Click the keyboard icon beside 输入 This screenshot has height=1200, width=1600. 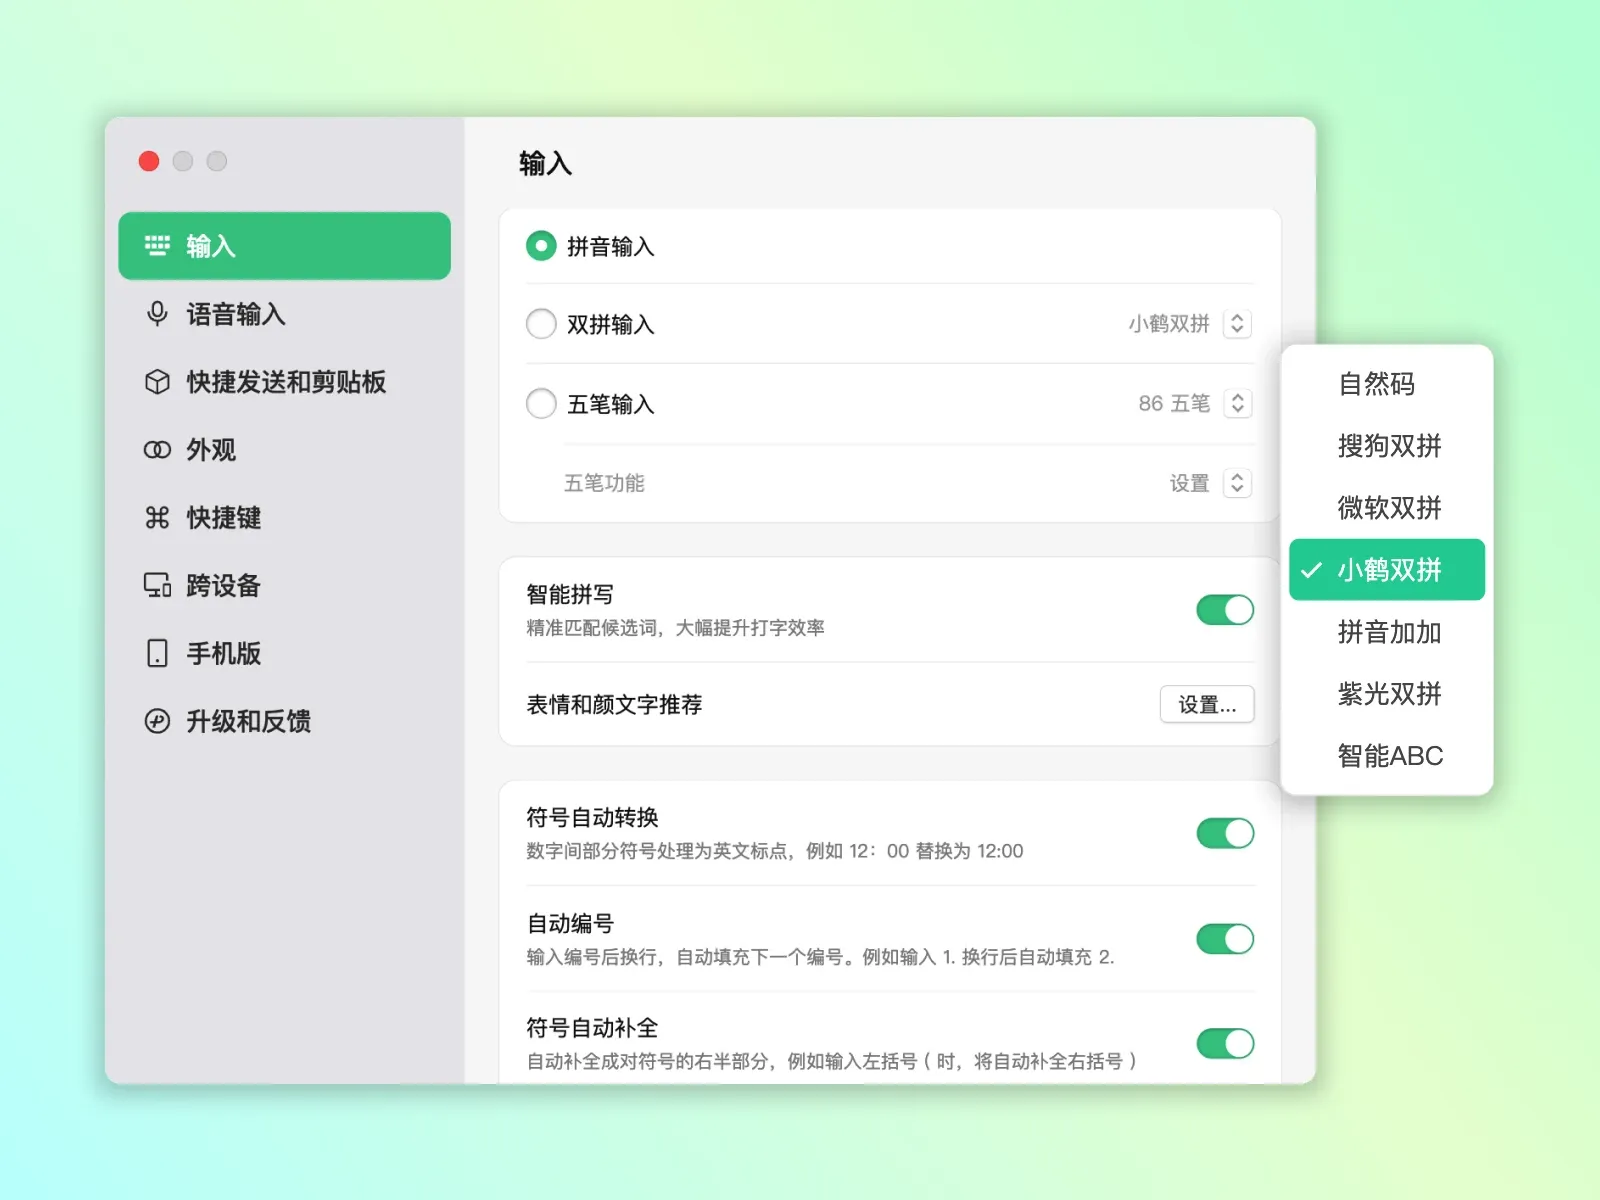[157, 246]
